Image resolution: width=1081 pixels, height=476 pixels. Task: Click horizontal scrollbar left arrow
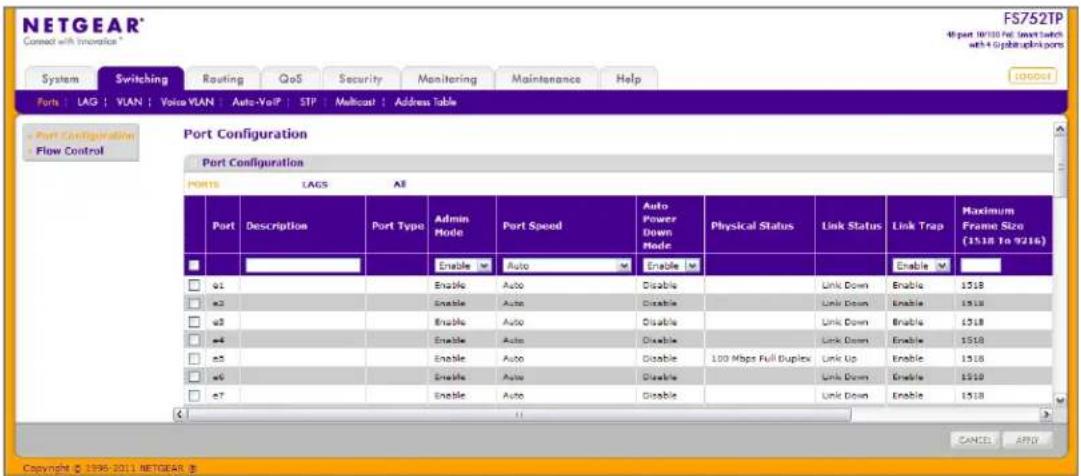(x=181, y=416)
